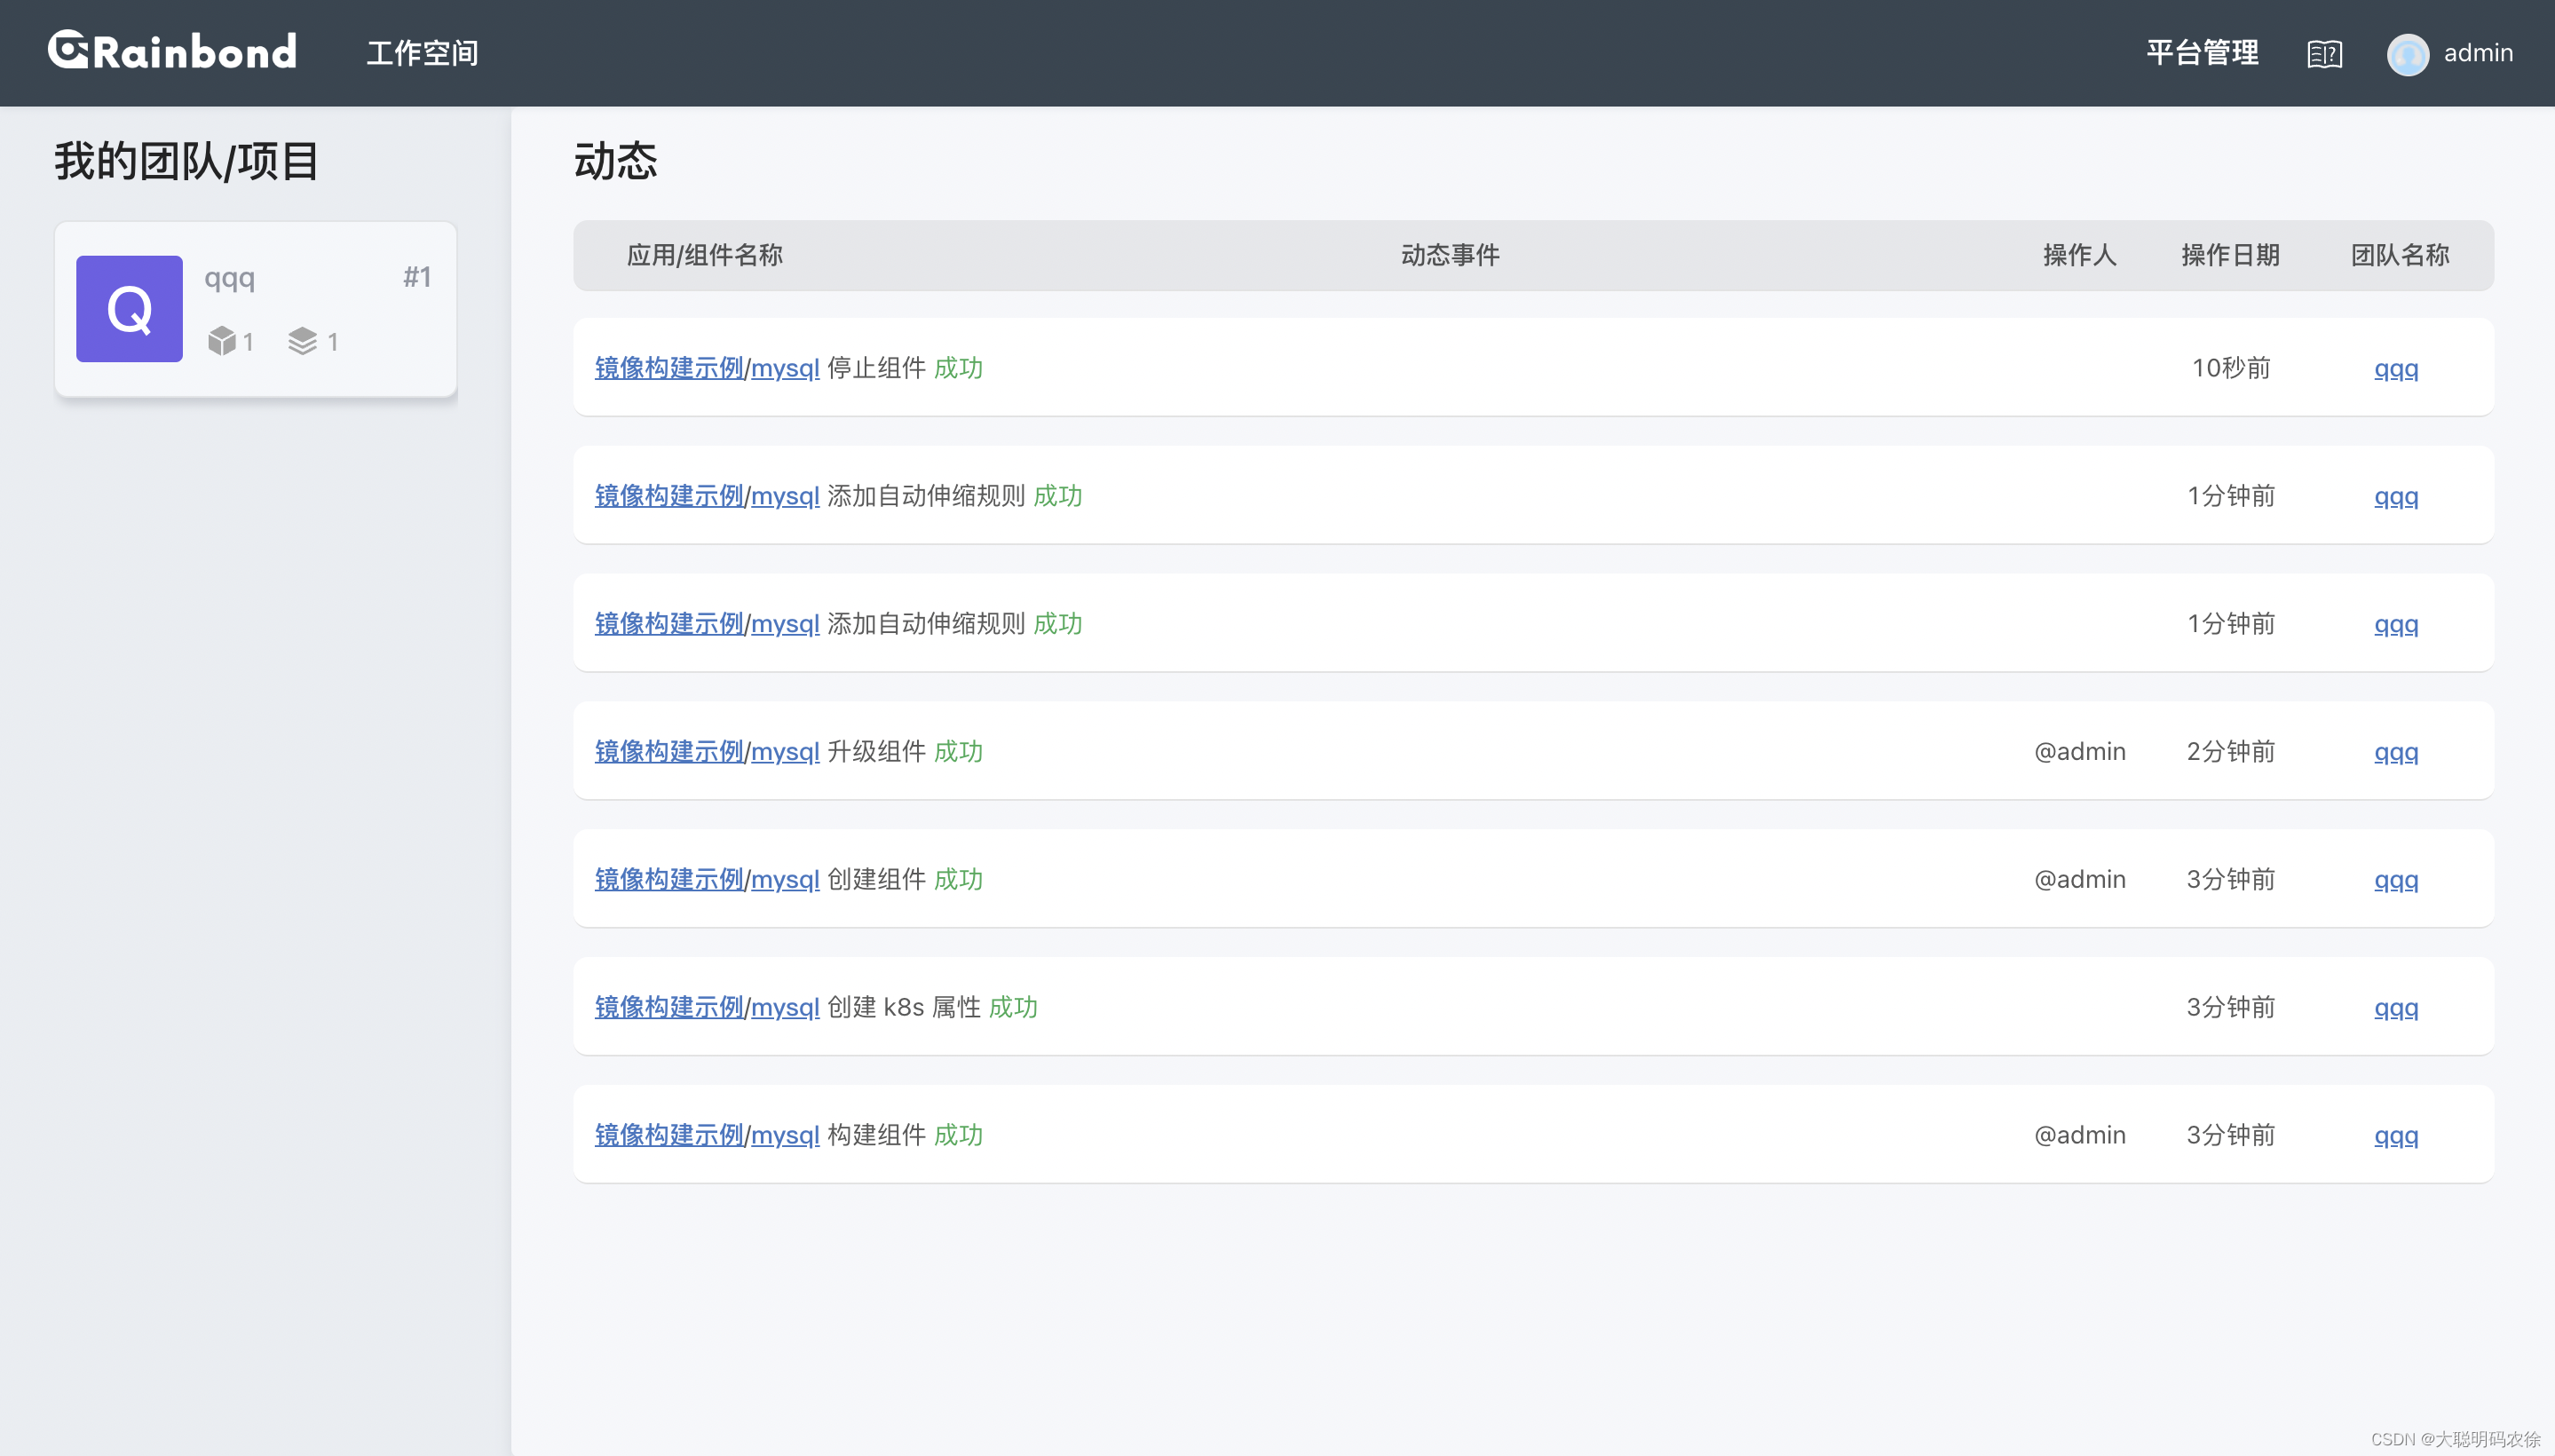Open the 平台管理 menu
This screenshot has height=1456, width=2555.
(x=2202, y=53)
